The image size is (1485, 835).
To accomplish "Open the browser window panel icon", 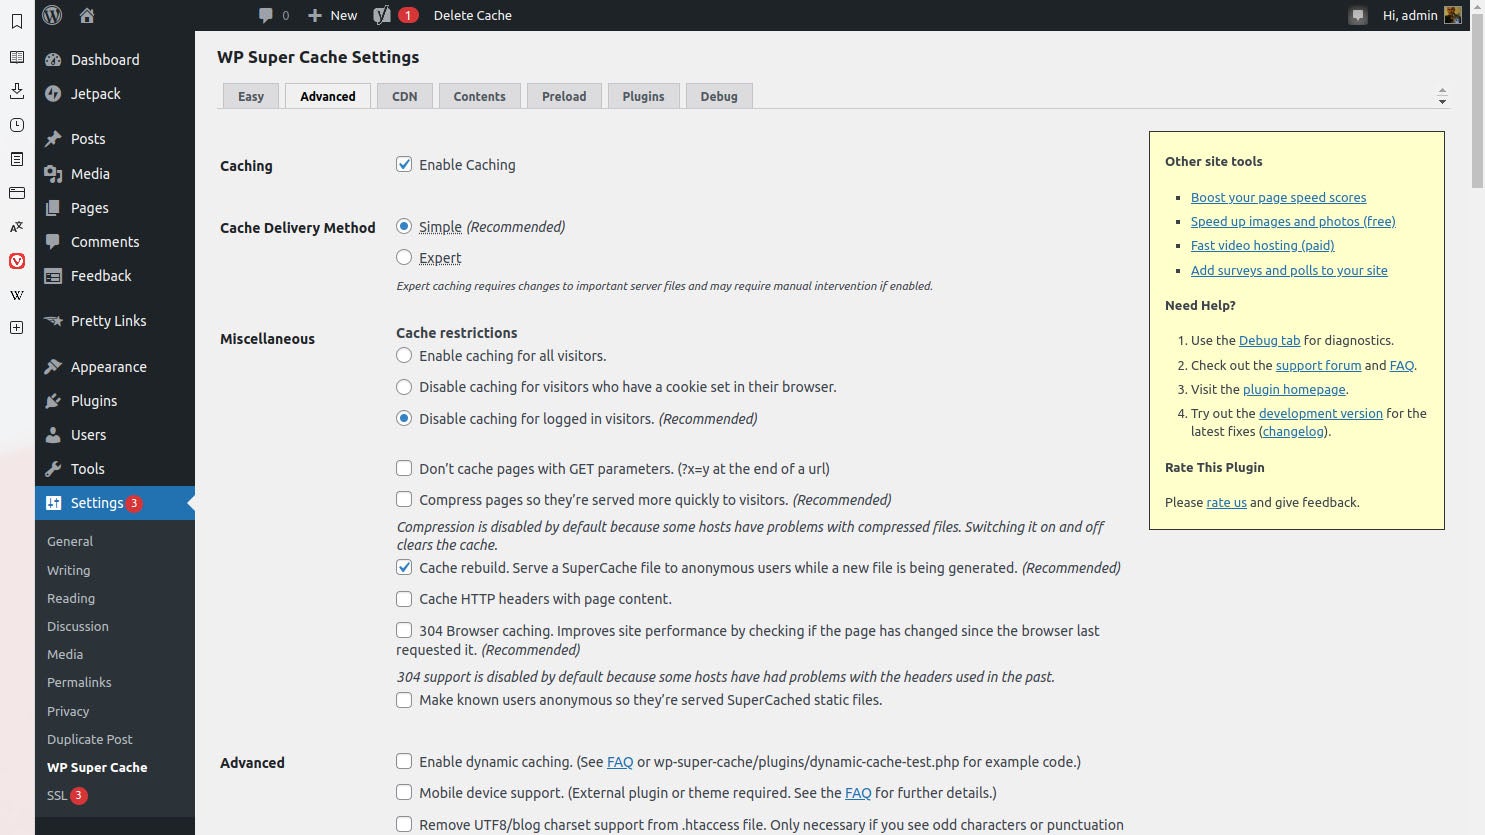I will click(x=17, y=193).
